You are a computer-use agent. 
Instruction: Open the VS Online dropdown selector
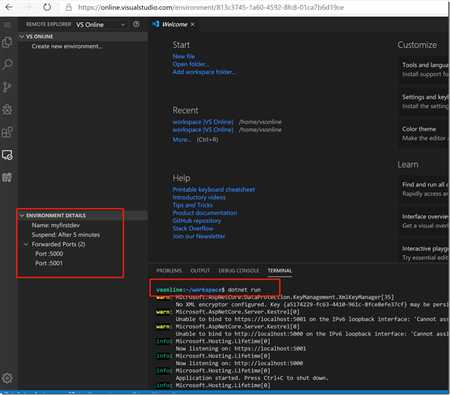[x=100, y=25]
